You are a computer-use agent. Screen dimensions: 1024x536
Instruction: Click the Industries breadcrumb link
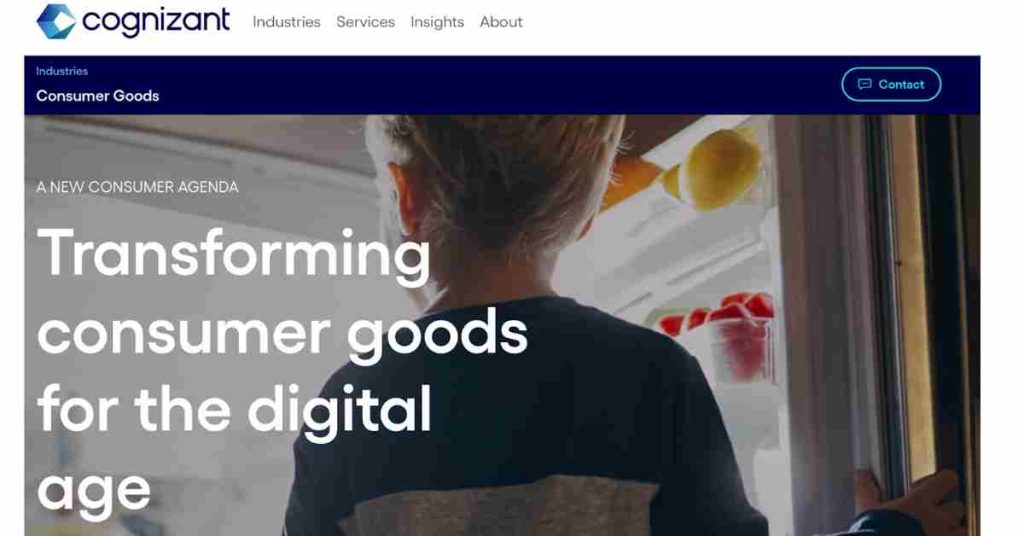[62, 71]
